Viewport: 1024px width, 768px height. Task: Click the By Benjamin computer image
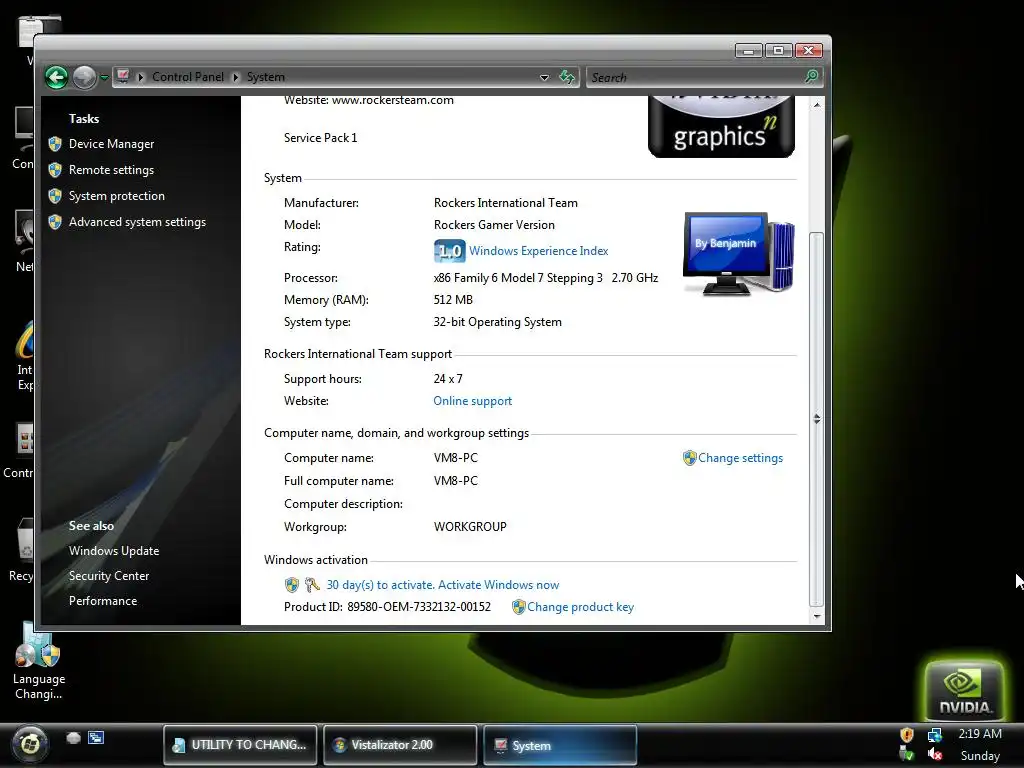coord(739,253)
